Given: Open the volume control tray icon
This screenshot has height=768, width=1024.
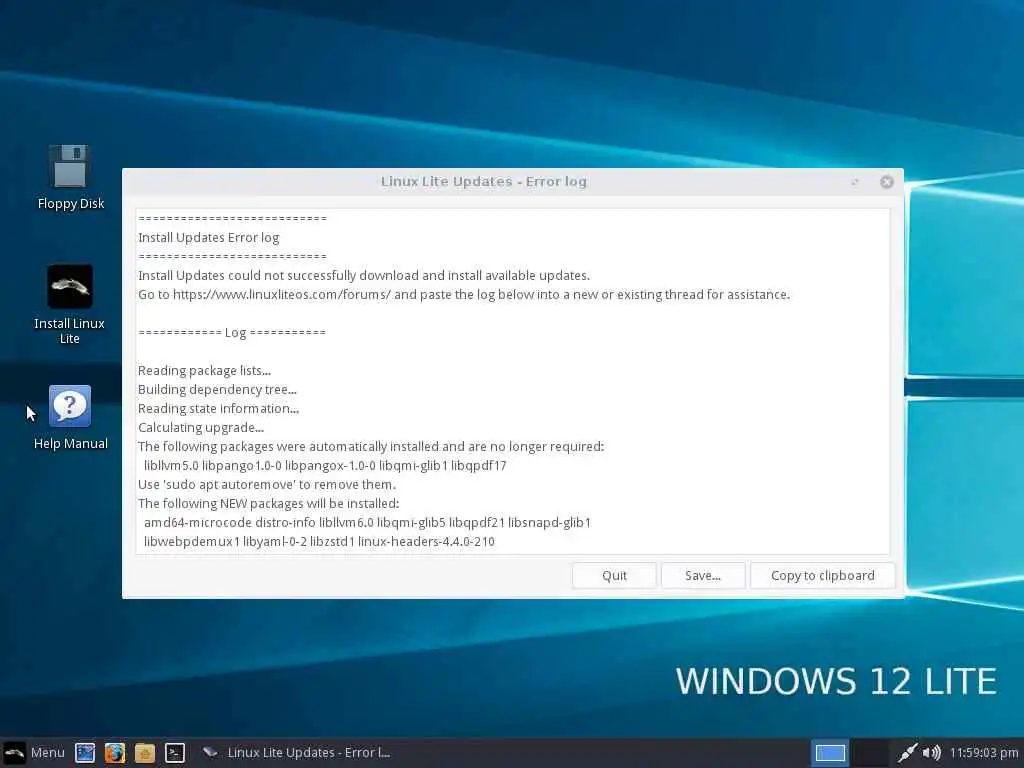Looking at the screenshot, I should [x=931, y=752].
